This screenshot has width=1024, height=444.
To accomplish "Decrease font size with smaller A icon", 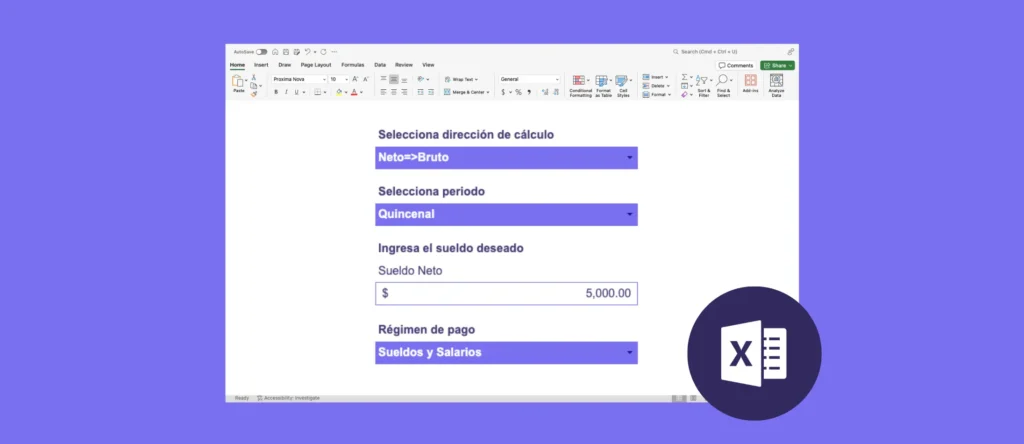I will pos(366,79).
